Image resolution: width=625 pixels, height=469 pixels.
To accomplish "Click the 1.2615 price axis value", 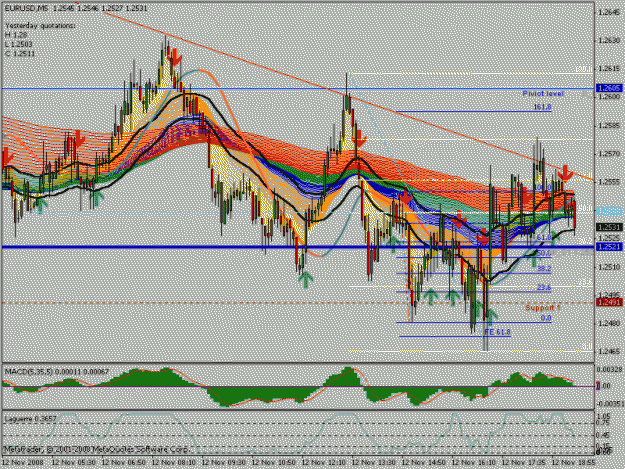I will [x=609, y=69].
